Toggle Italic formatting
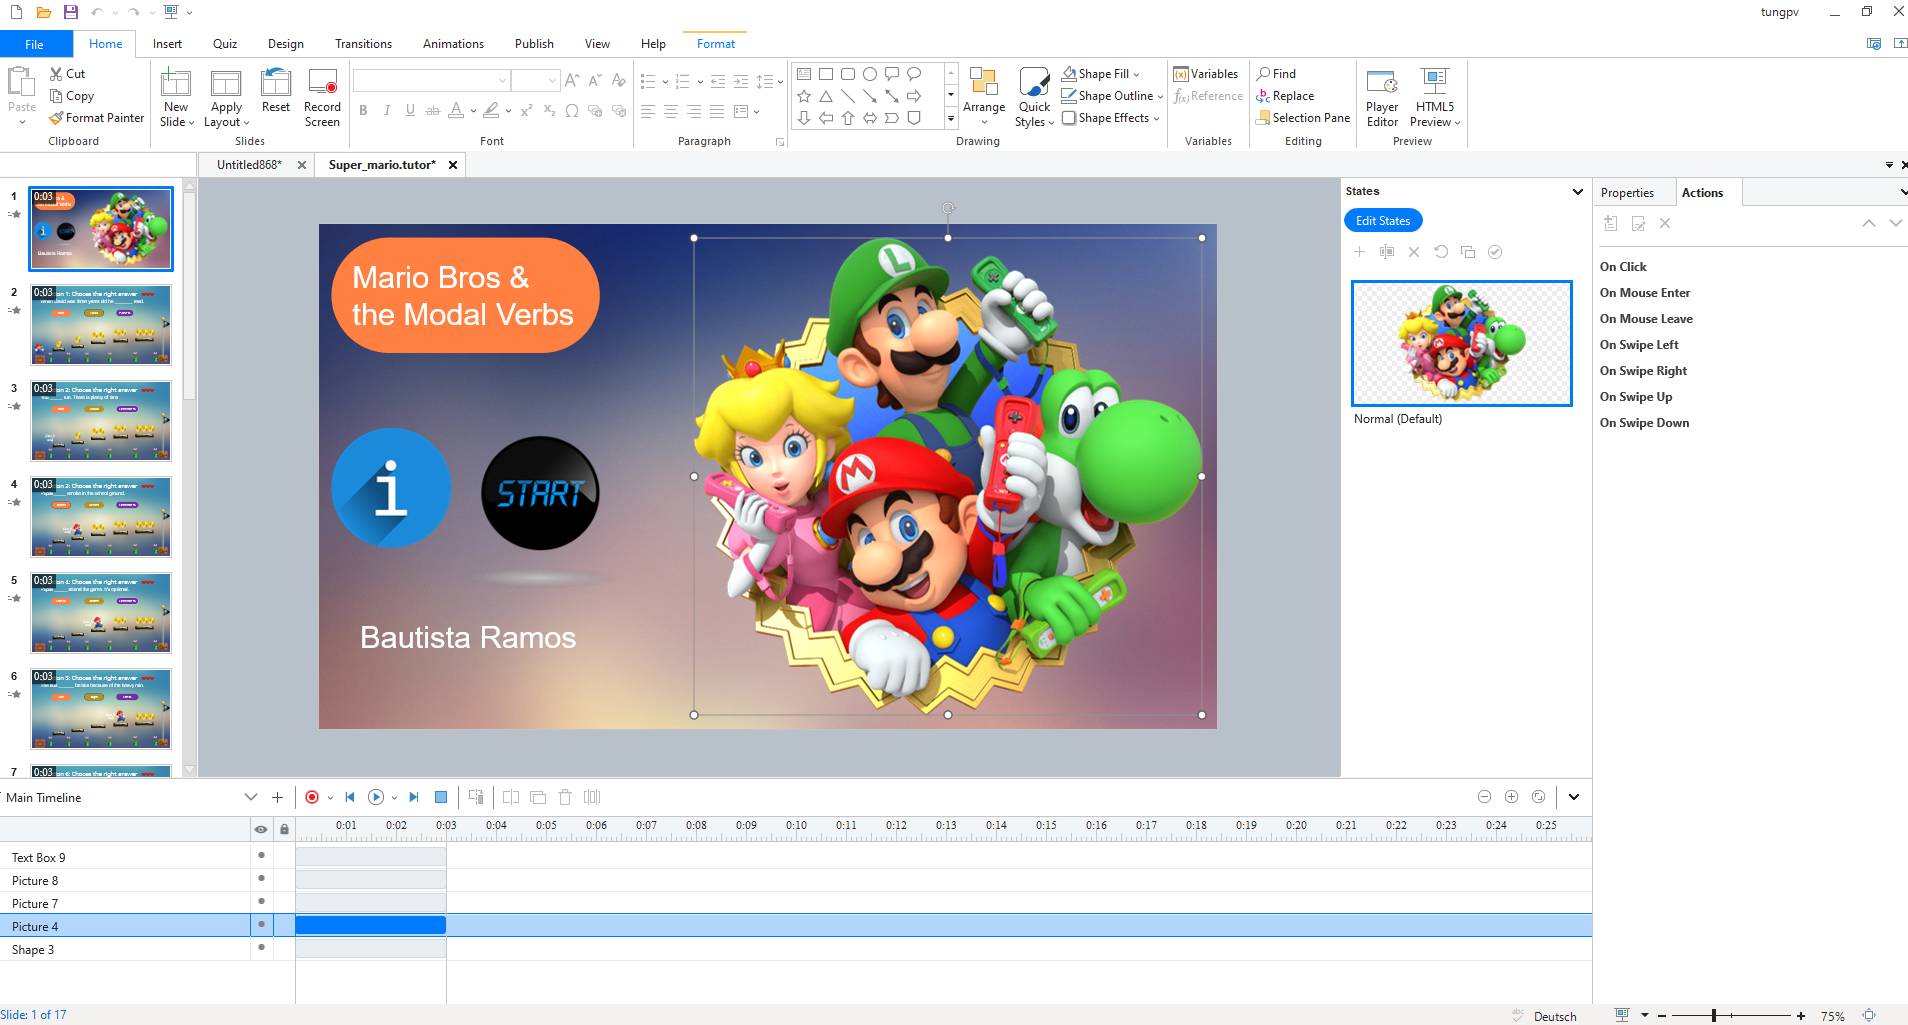1908x1025 pixels. 387,111
